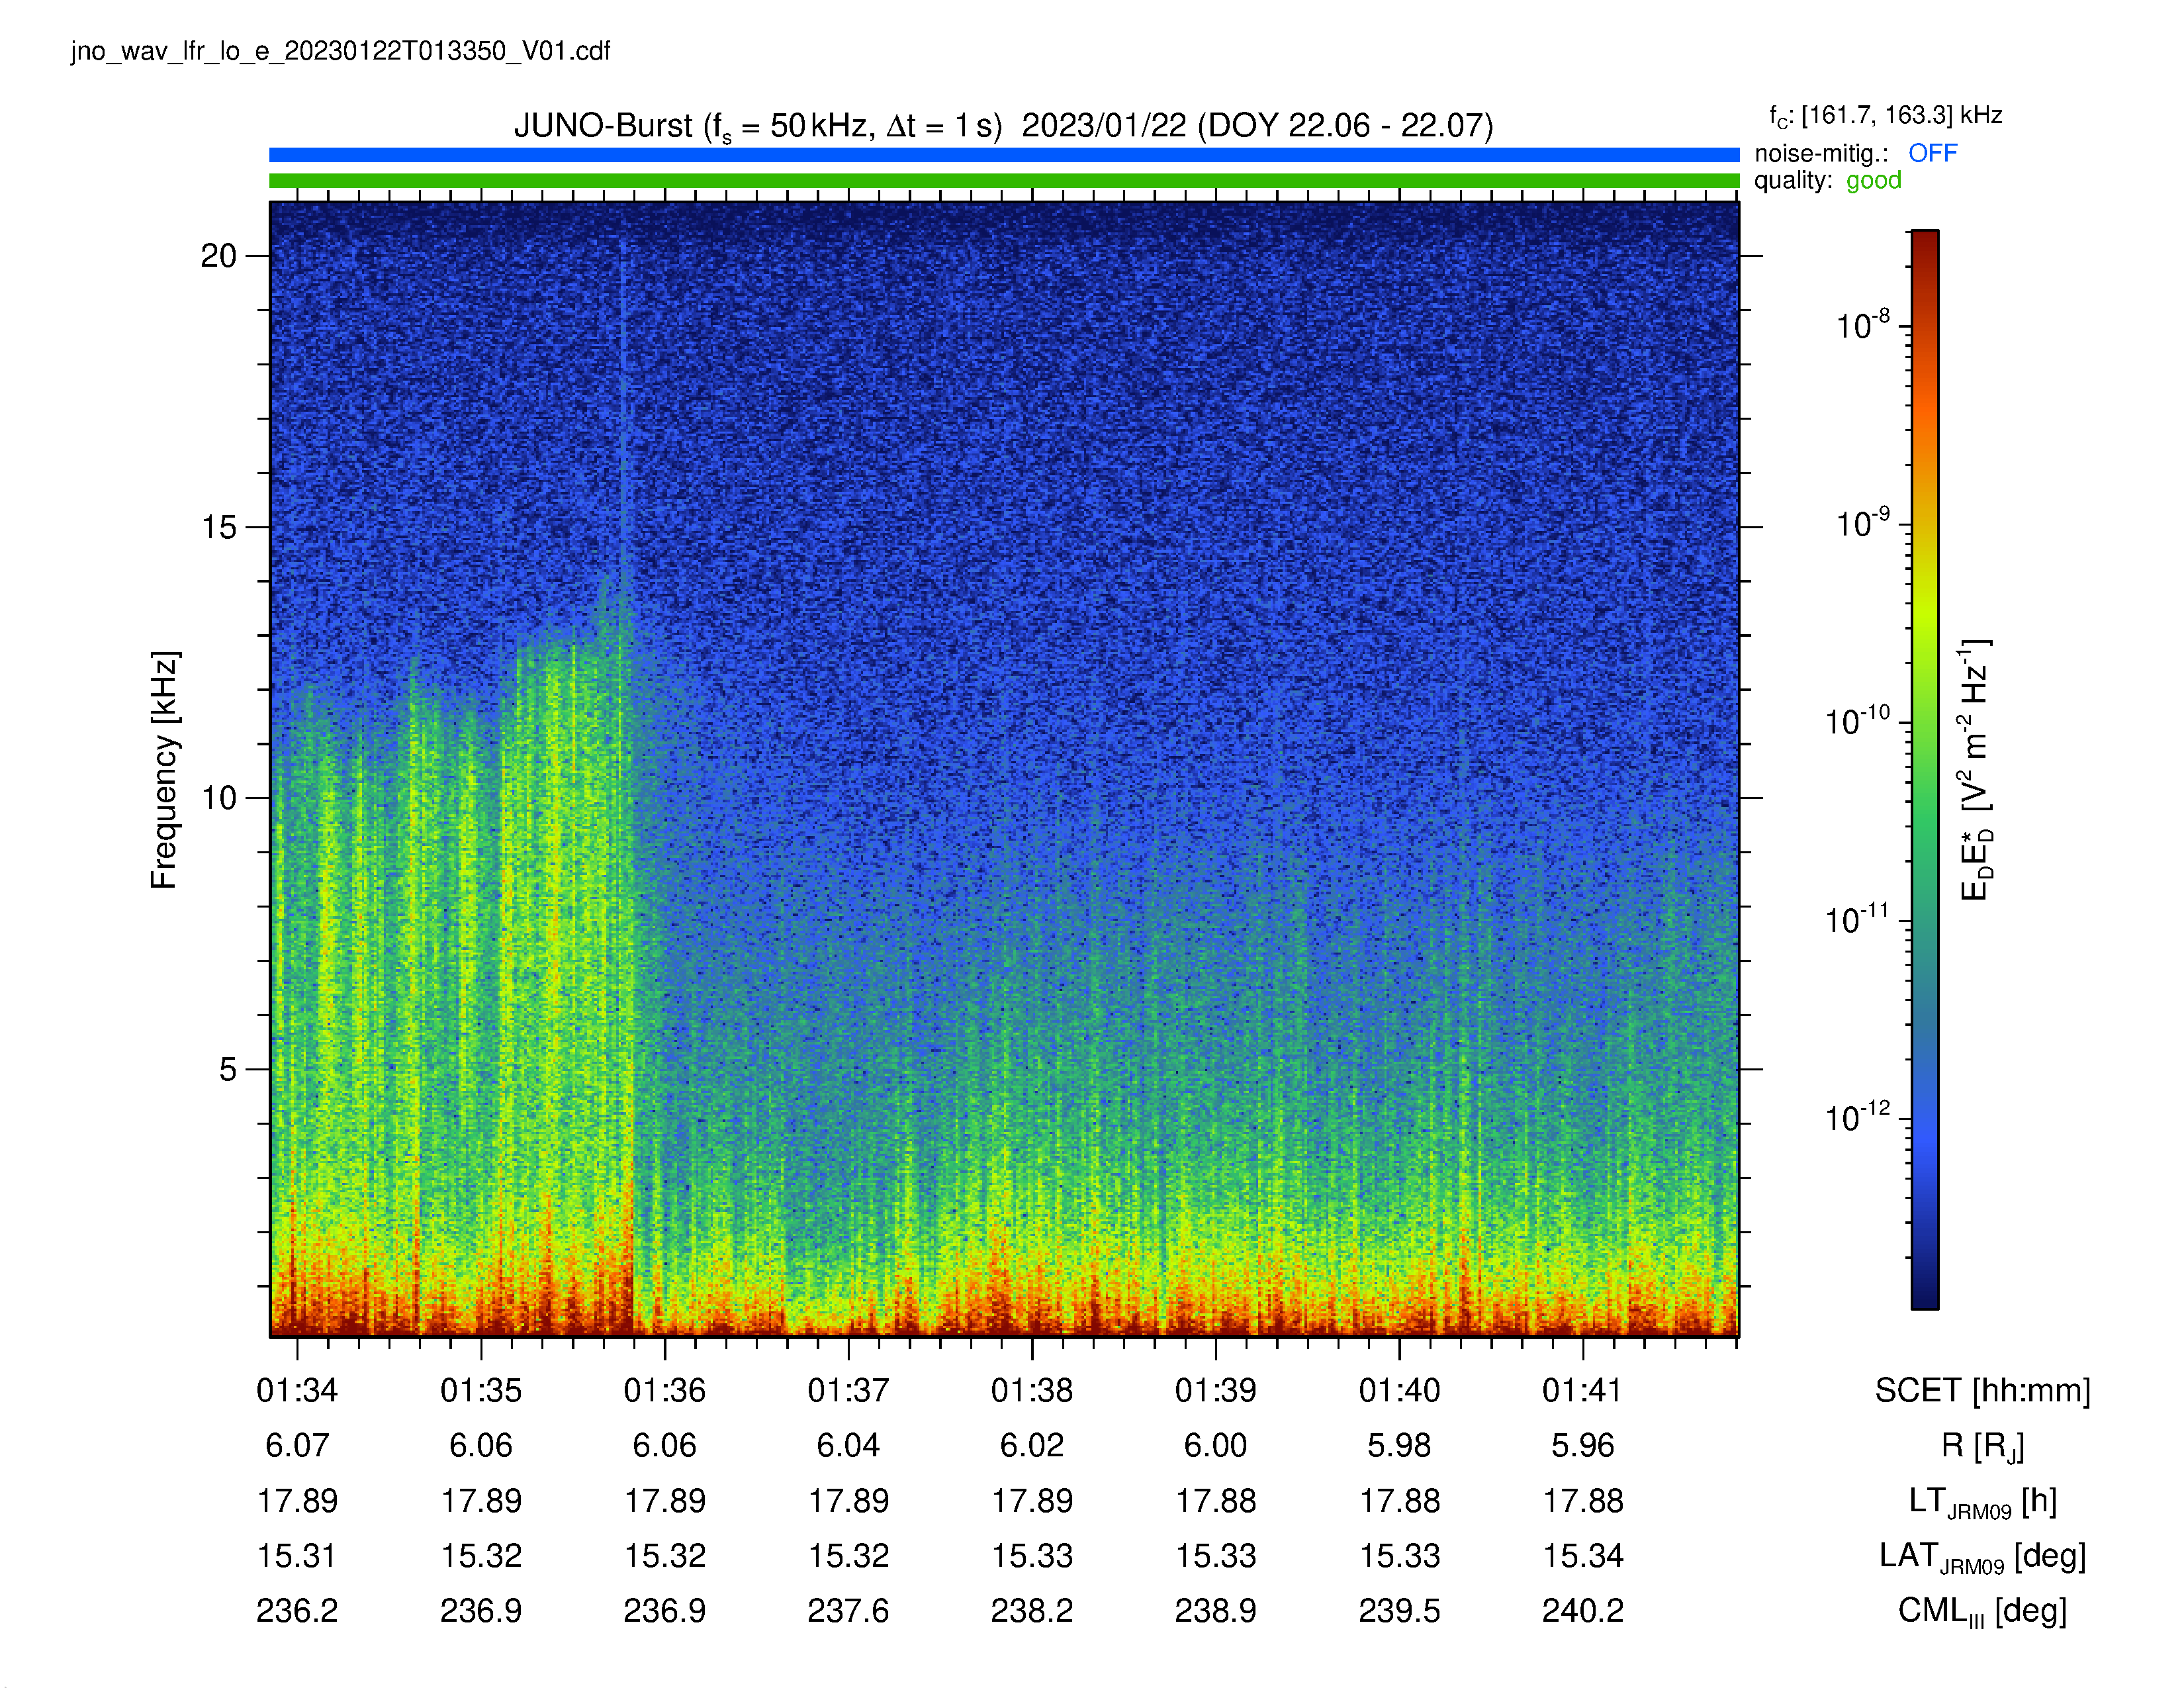This screenshot has height=1688, width=2184.
Task: Click the color scale bar
Action: pos(1924,769)
